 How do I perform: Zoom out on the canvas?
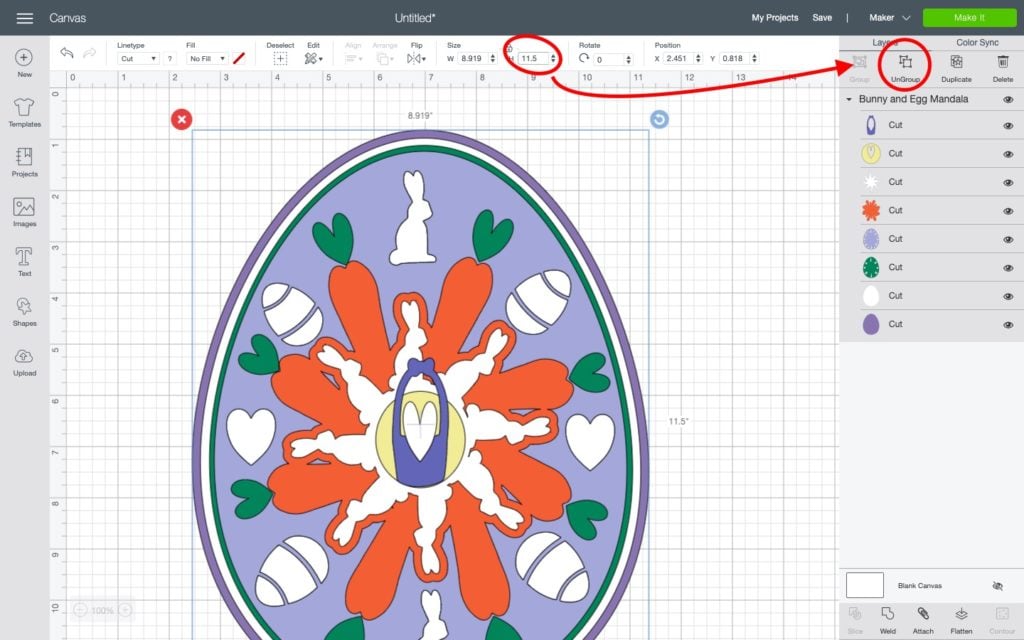click(x=80, y=610)
